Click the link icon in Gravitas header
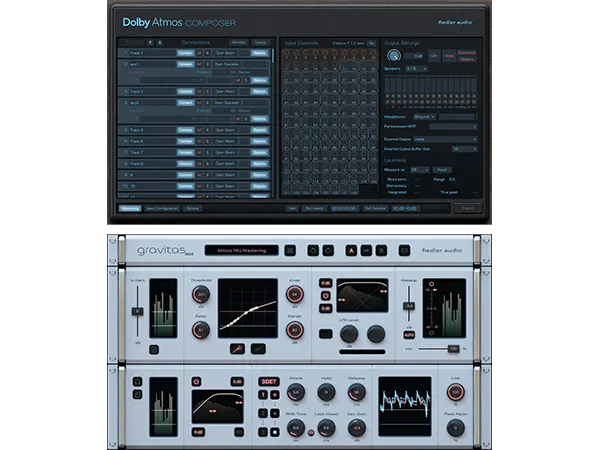Viewport: 600px width, 450px height. tap(404, 251)
